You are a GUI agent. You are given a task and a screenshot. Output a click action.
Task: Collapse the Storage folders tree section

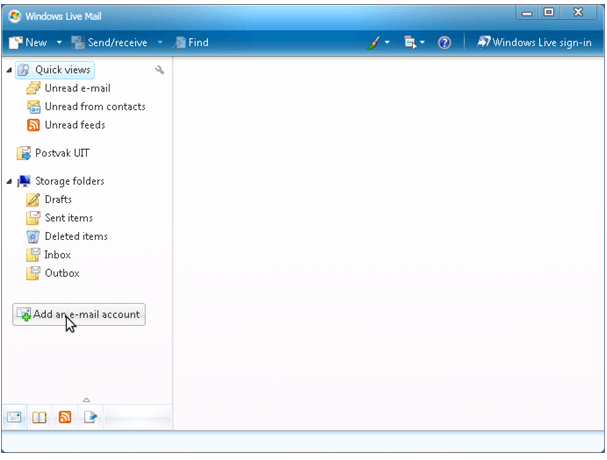(9, 181)
